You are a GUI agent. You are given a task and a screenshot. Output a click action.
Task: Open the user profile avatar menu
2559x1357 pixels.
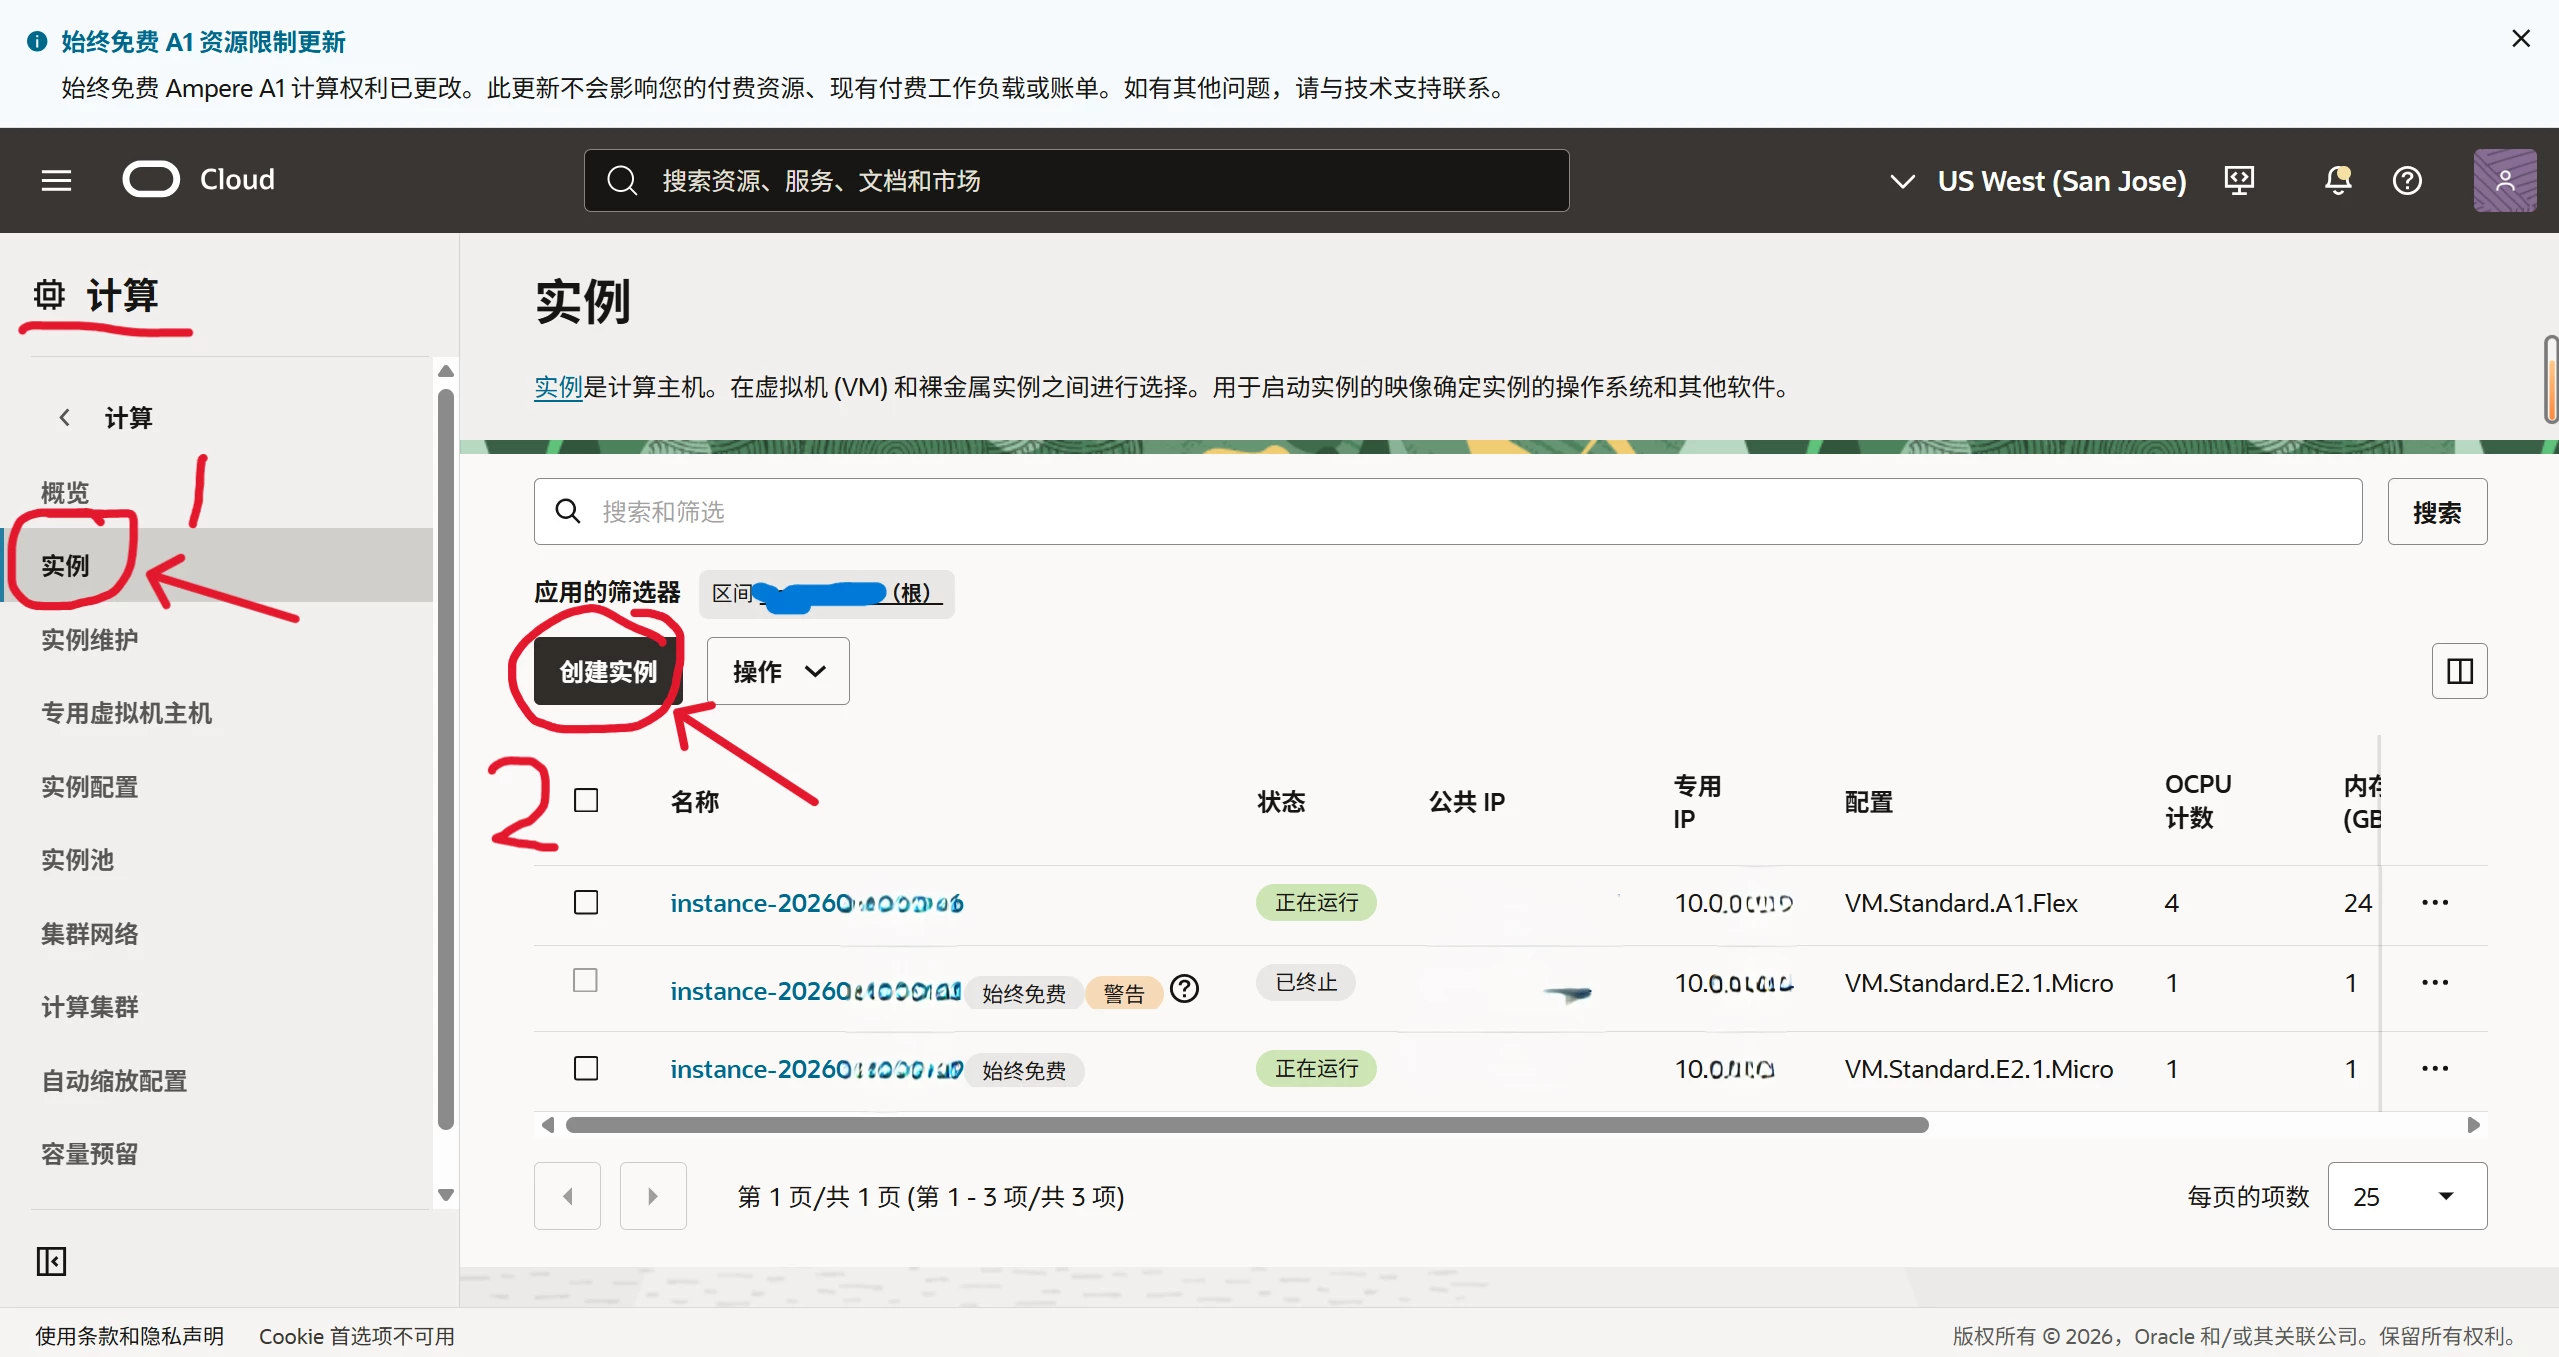[2504, 180]
